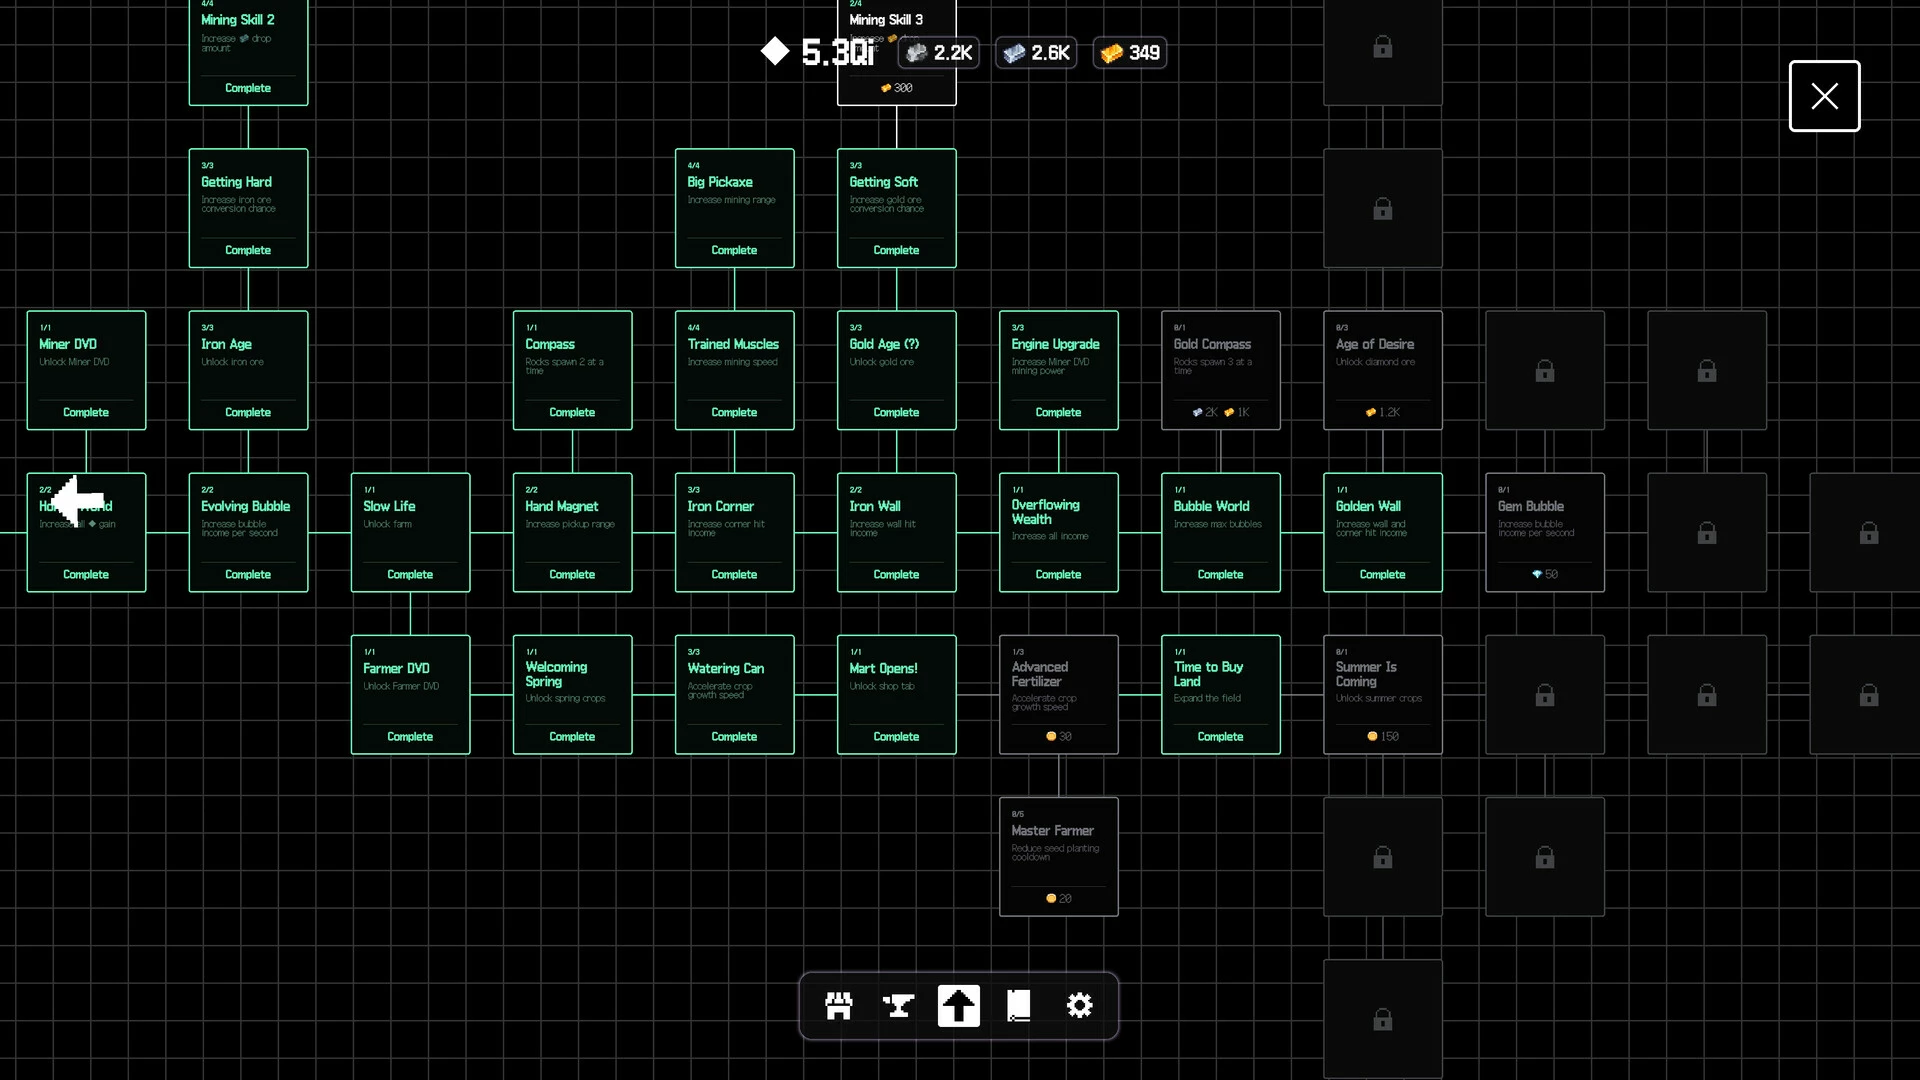The height and width of the screenshot is (1080, 1920).
Task: Select the Iron Wall card
Action: click(896, 532)
